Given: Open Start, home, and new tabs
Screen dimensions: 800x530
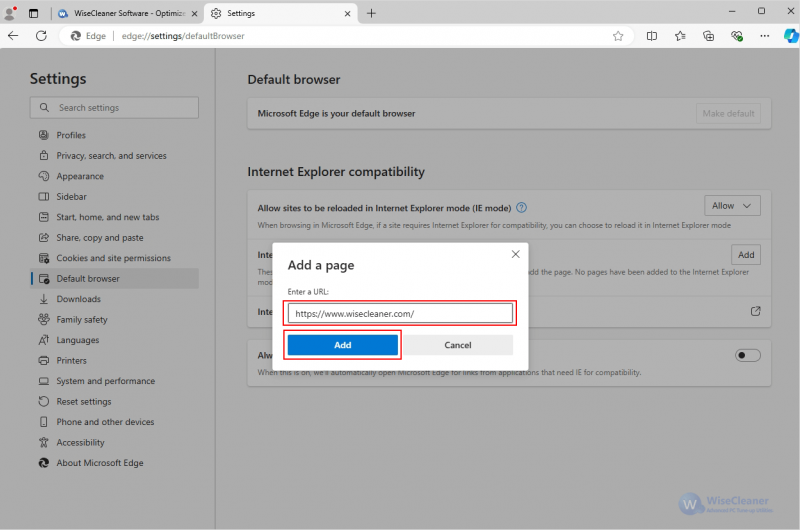Looking at the screenshot, I should coord(114,217).
